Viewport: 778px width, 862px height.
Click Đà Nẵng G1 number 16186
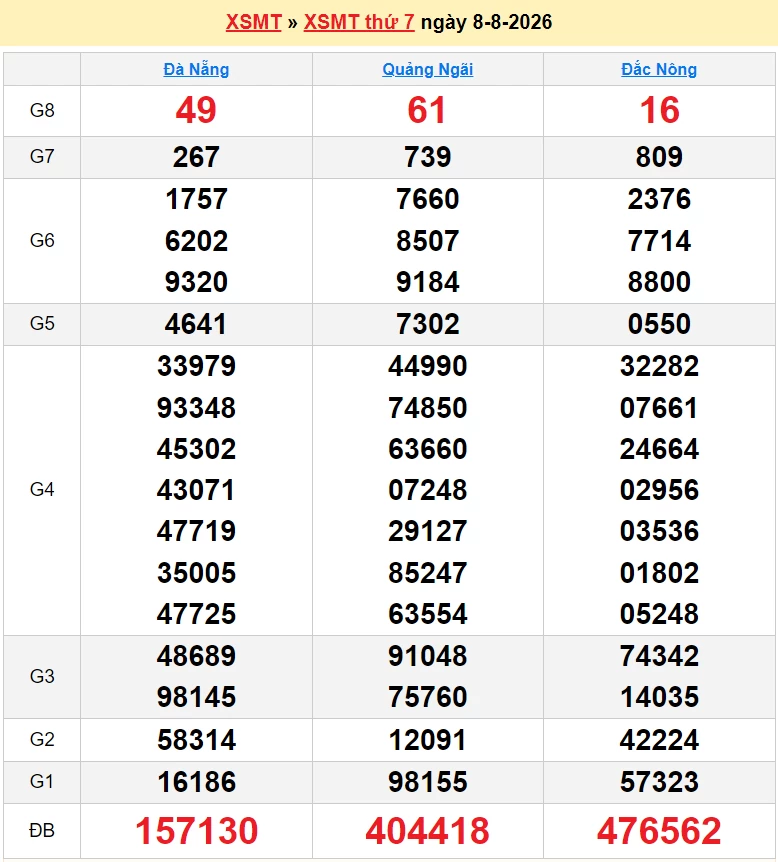pos(196,782)
